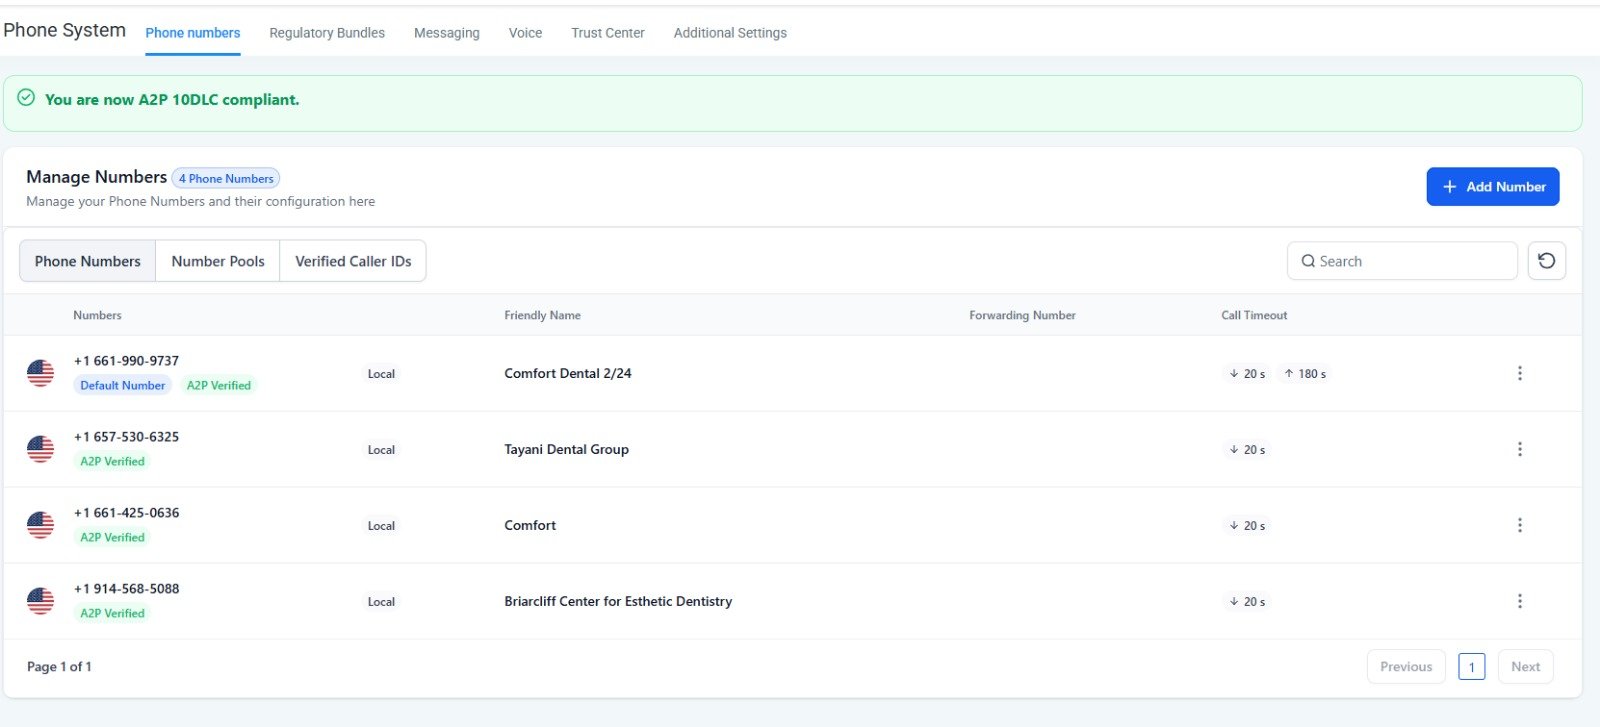
Task: Click the Previous pagination button
Action: tap(1405, 667)
